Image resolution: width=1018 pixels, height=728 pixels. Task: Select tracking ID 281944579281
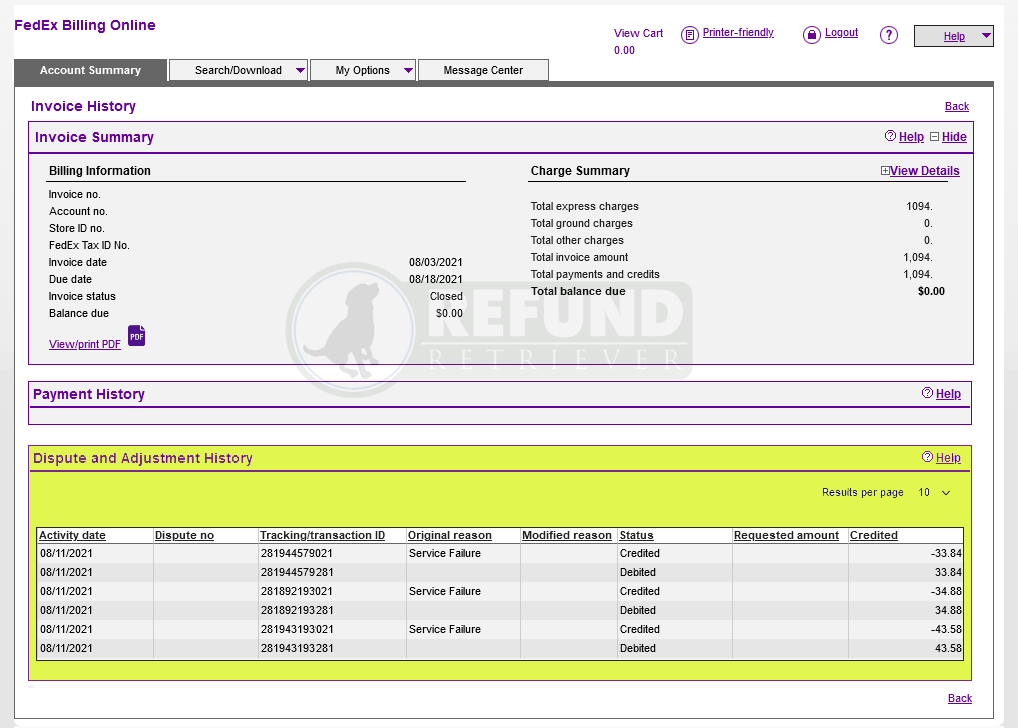pyautogui.click(x=297, y=572)
